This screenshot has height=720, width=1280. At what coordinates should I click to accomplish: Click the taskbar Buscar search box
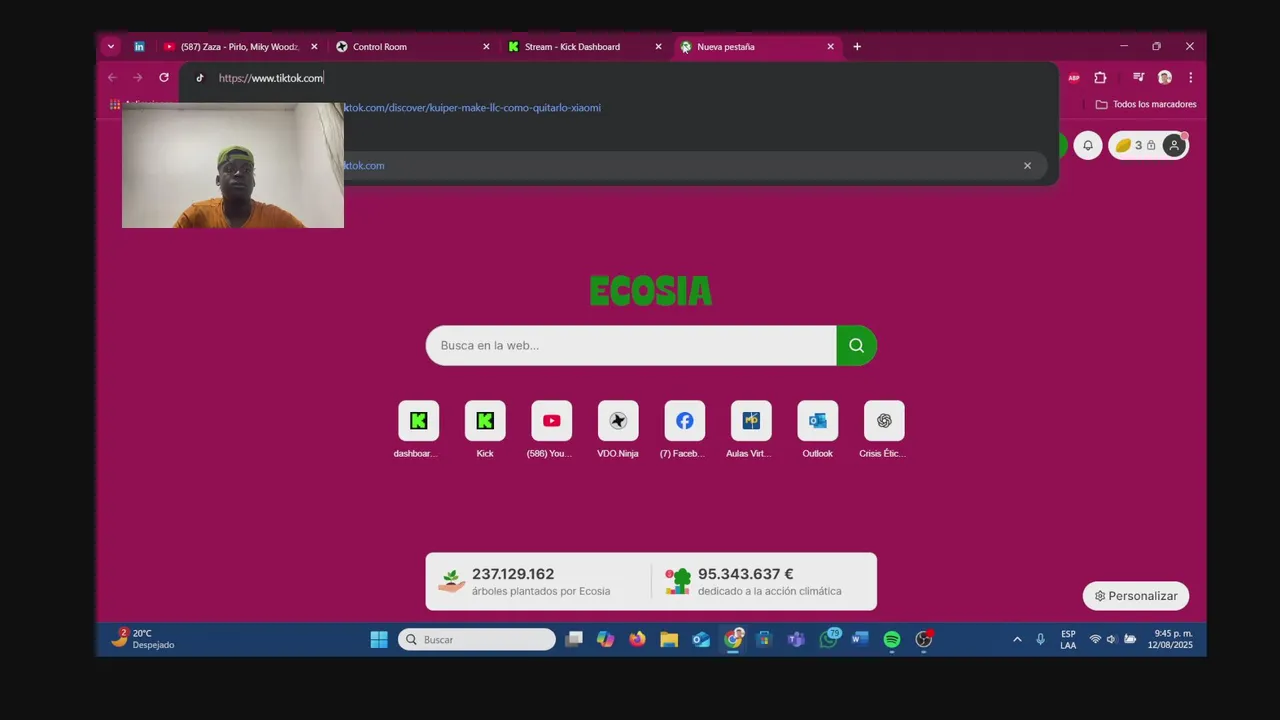click(477, 640)
